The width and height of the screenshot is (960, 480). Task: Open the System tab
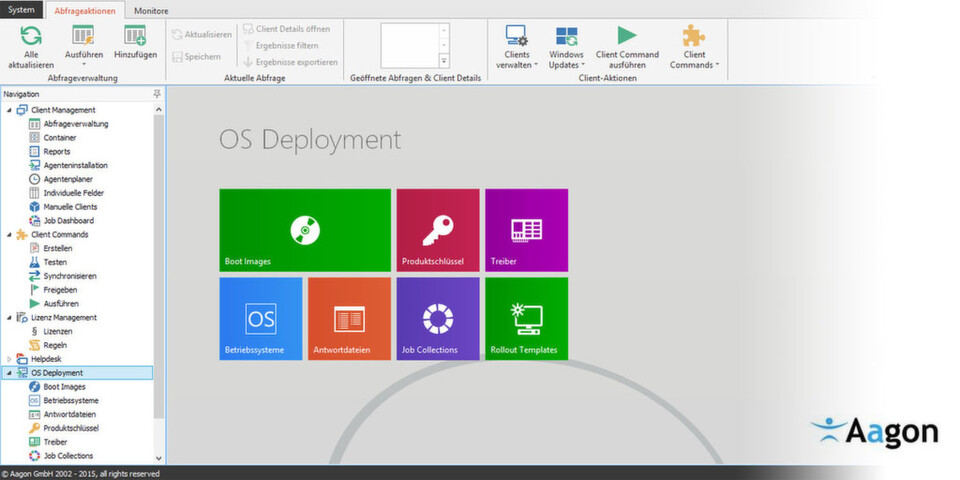(21, 10)
